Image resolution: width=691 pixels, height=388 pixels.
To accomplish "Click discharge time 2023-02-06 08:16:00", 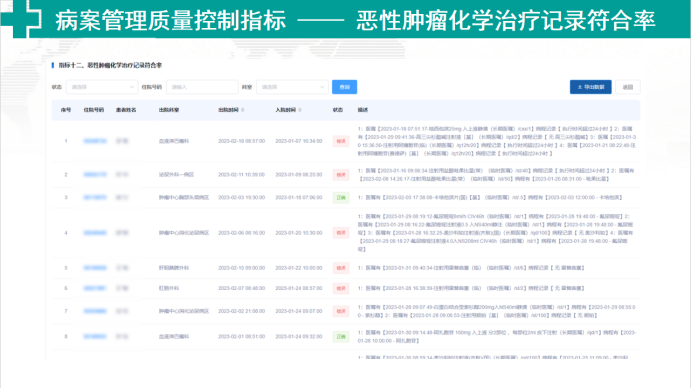I will tap(241, 233).
